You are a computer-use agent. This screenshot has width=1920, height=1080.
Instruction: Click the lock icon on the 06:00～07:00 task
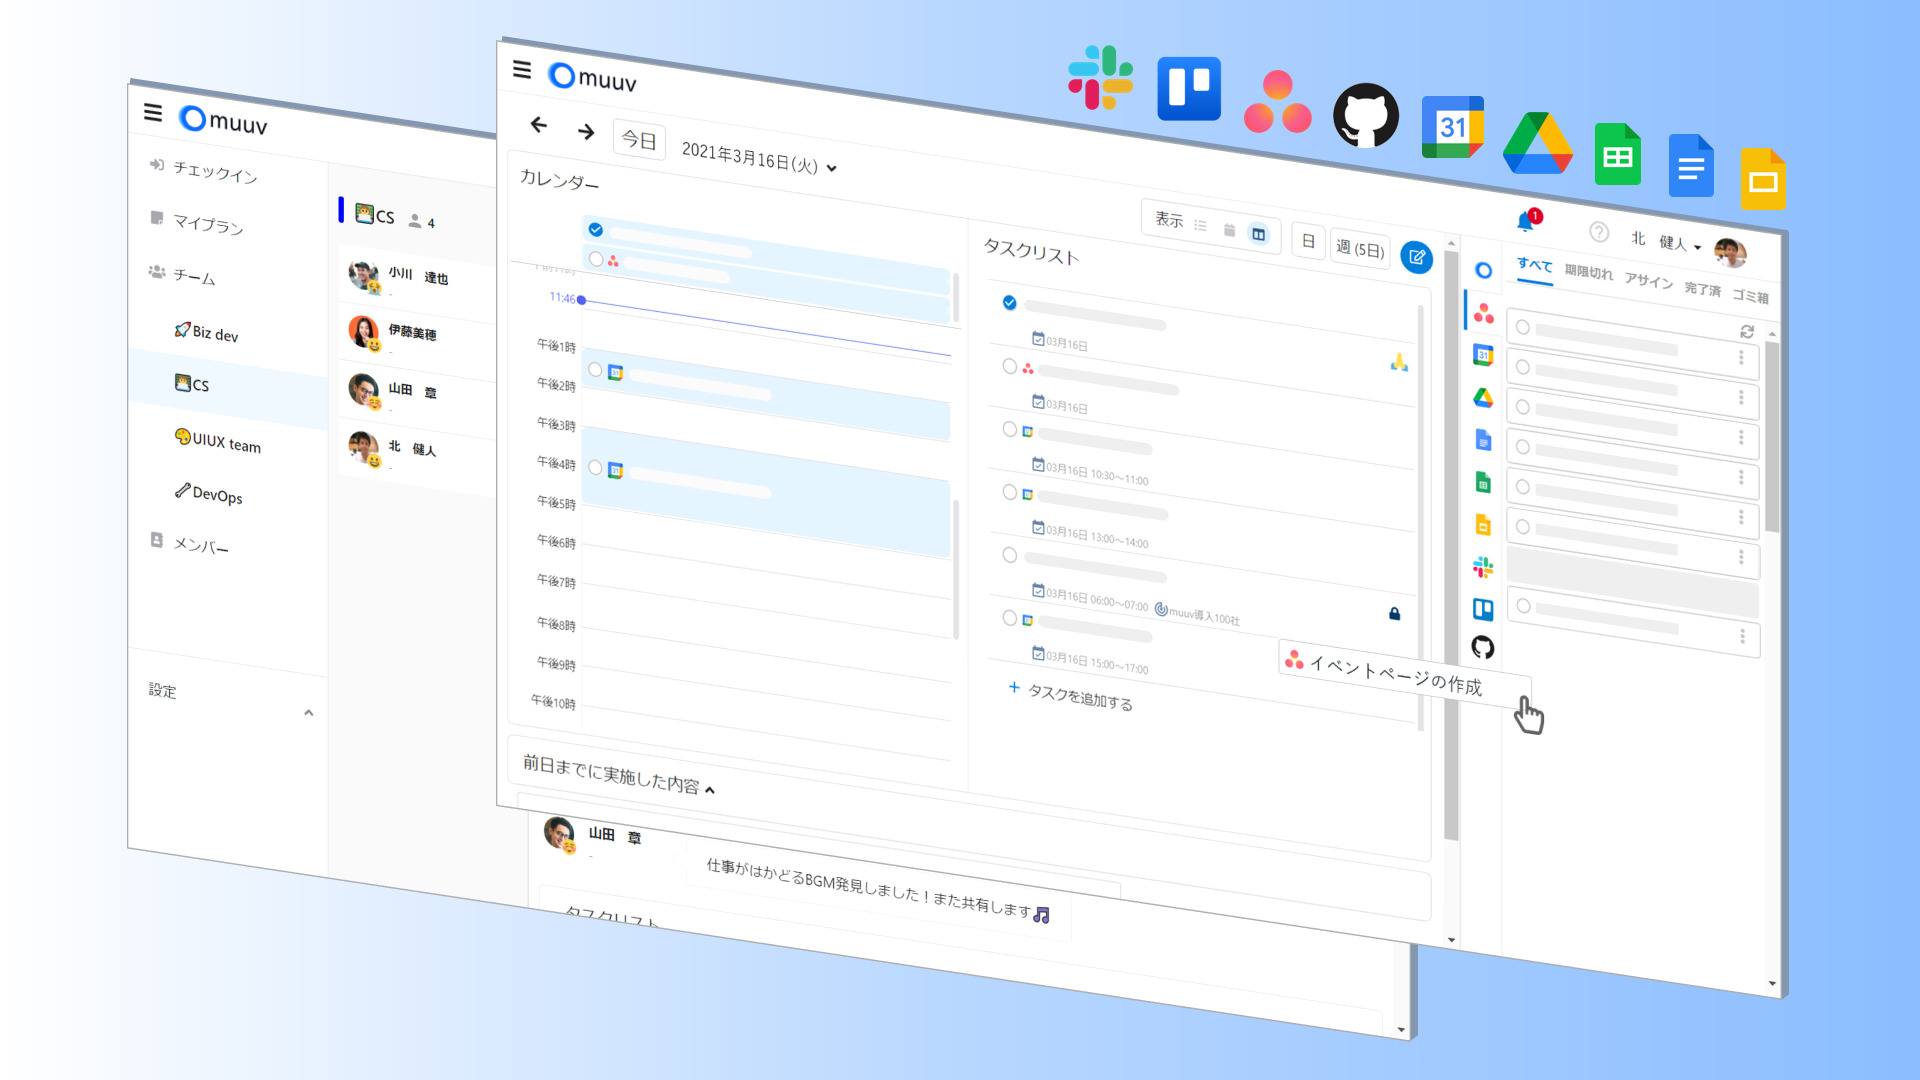coord(1394,614)
